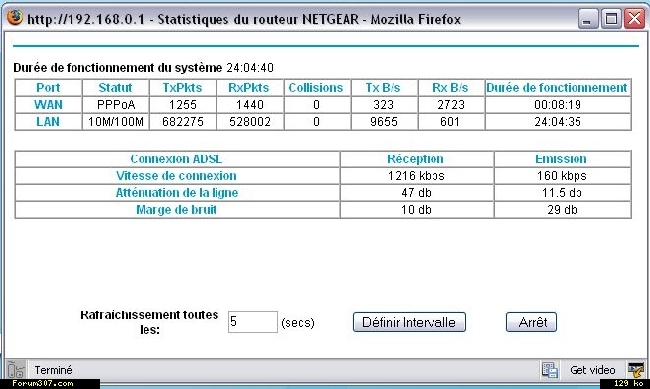Click the Atténuation de la ligne label
The image size is (650, 389).
pyautogui.click(x=177, y=192)
